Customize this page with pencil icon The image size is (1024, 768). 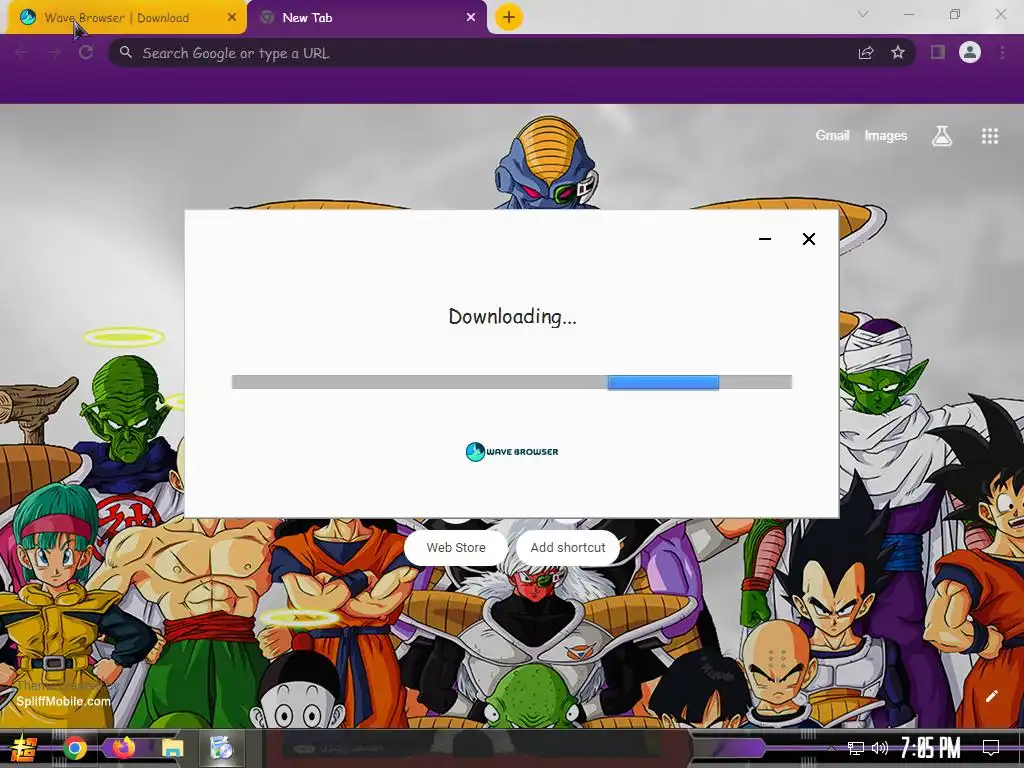pos(991,696)
